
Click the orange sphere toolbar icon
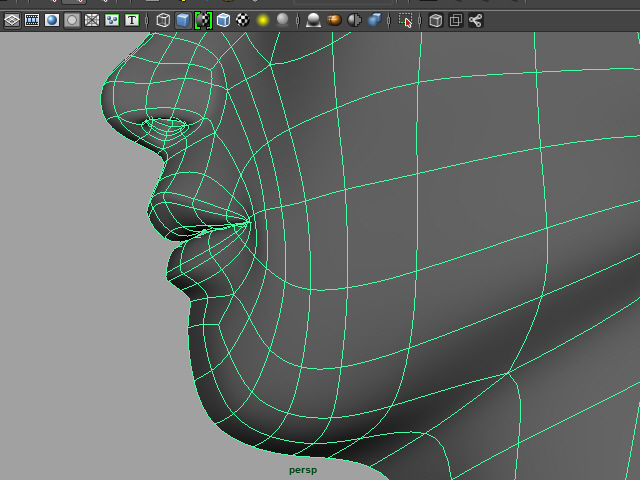tap(334, 20)
